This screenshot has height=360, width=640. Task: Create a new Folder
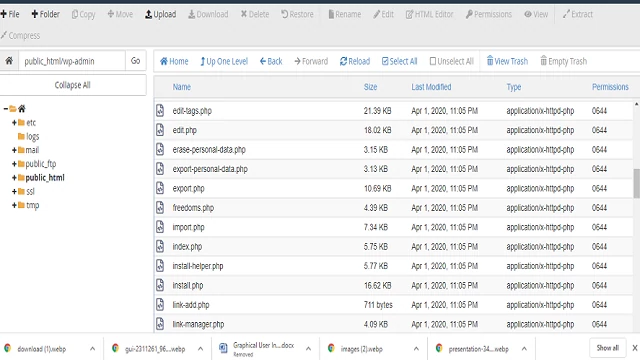point(46,14)
